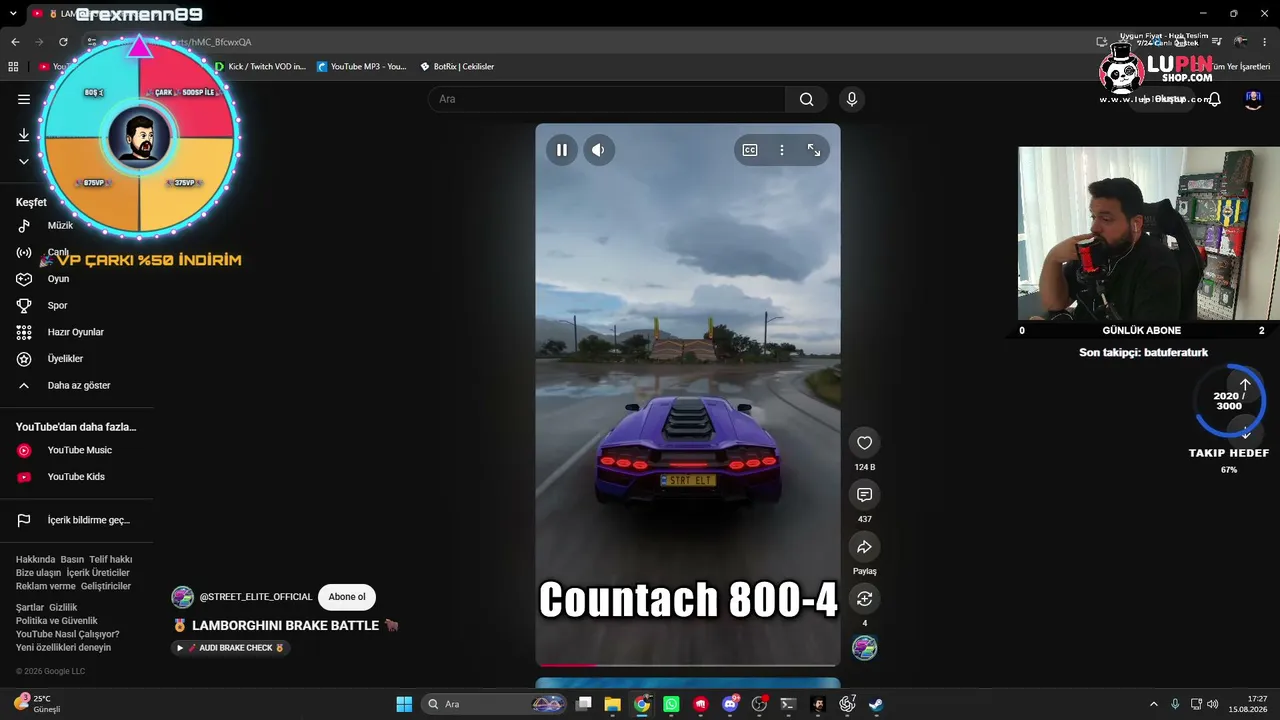Open the browser profile avatar
The image size is (1280, 720).
coord(1240,42)
